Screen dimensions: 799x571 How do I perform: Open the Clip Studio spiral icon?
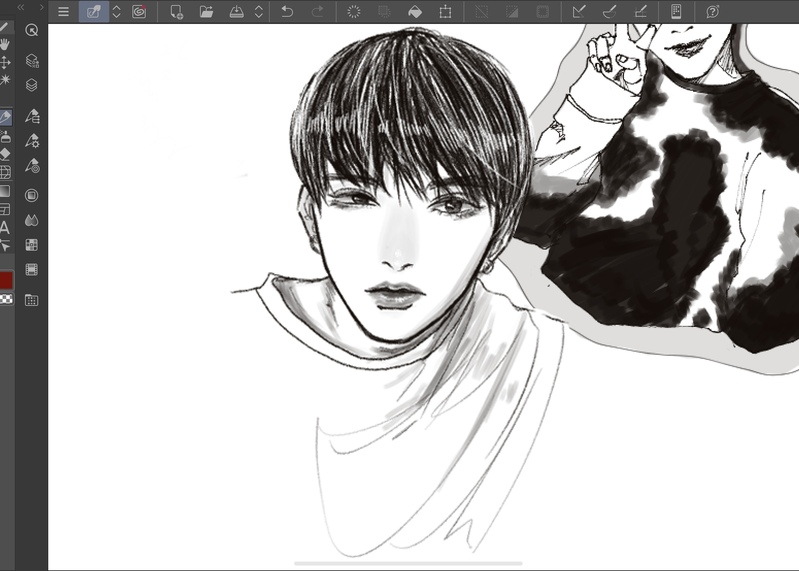click(x=139, y=11)
